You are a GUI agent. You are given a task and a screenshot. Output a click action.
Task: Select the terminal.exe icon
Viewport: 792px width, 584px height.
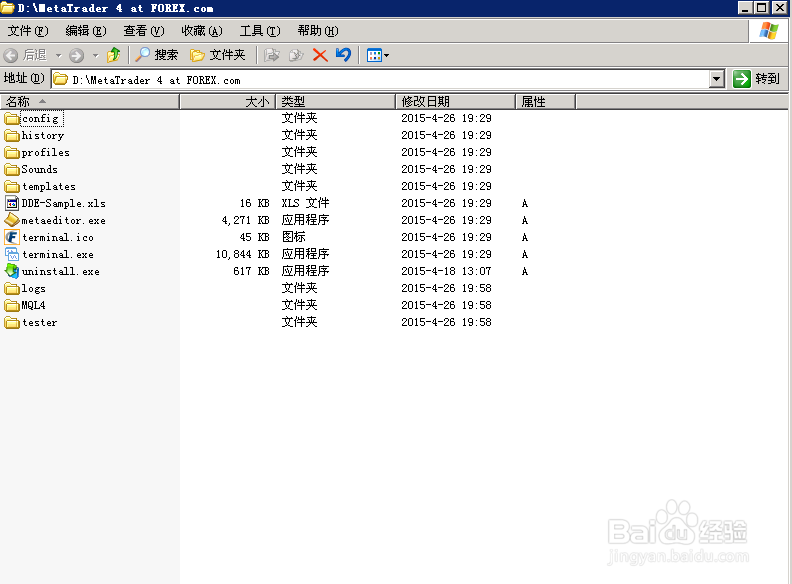point(12,254)
